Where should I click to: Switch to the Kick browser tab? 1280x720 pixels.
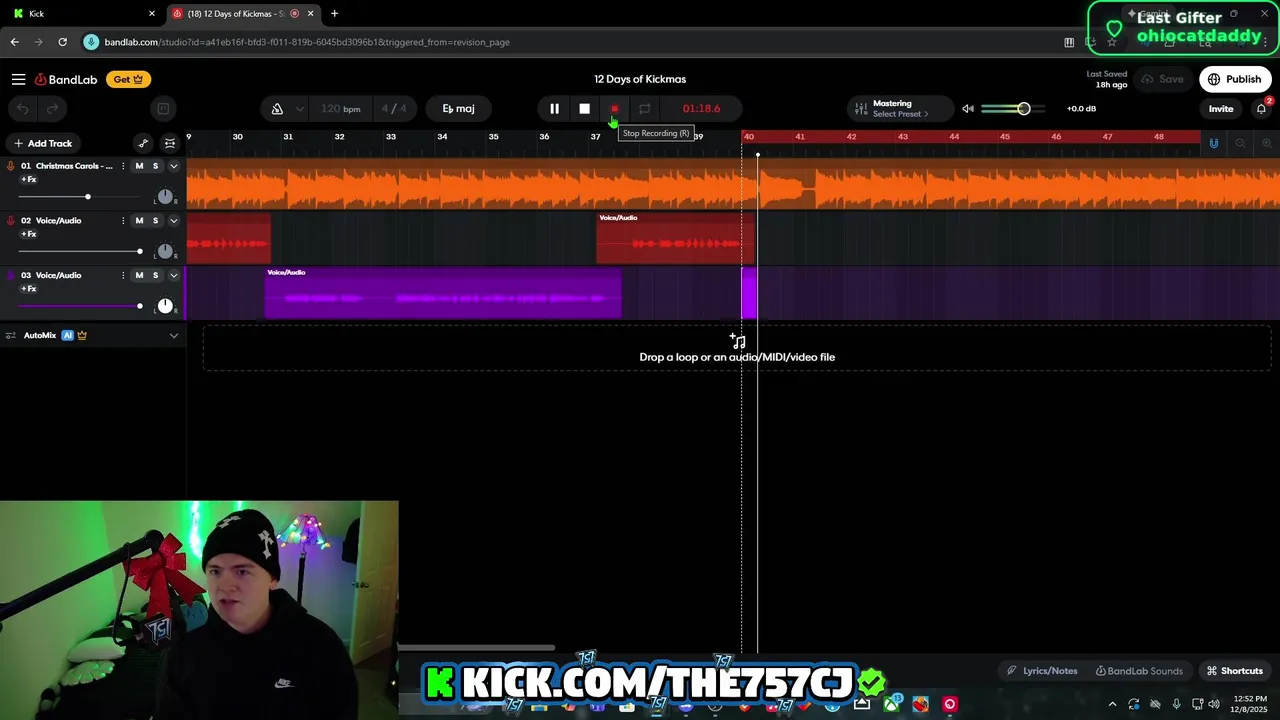coord(82,13)
